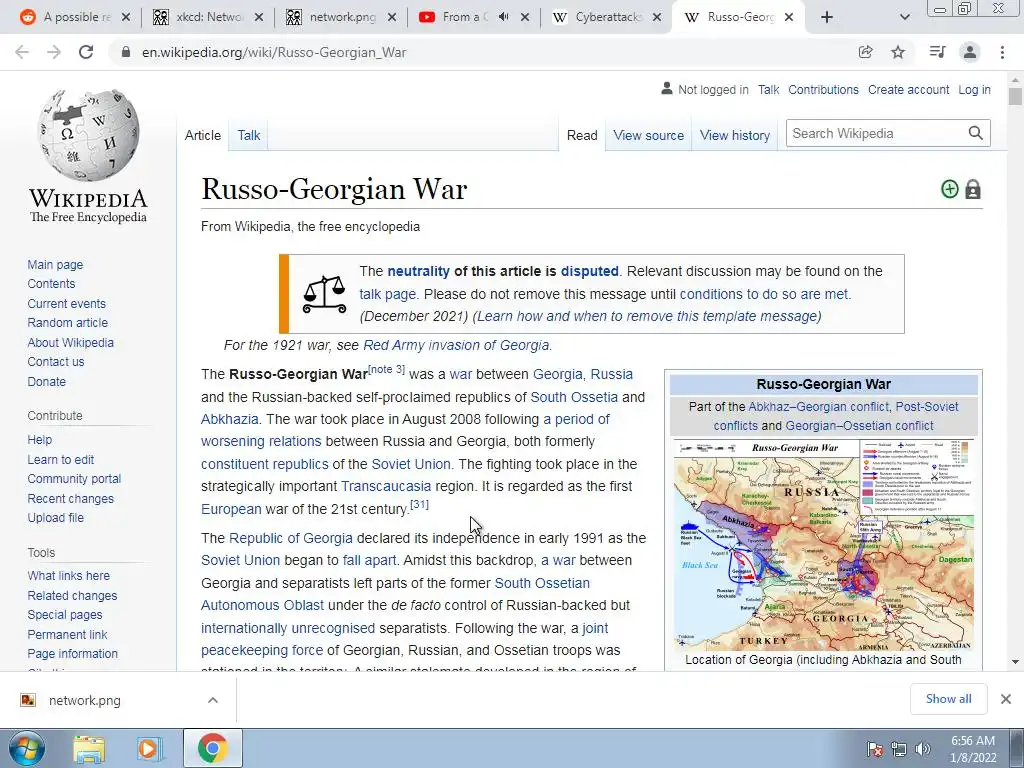Click the network tray icon
This screenshot has height=768, width=1024.
899,749
